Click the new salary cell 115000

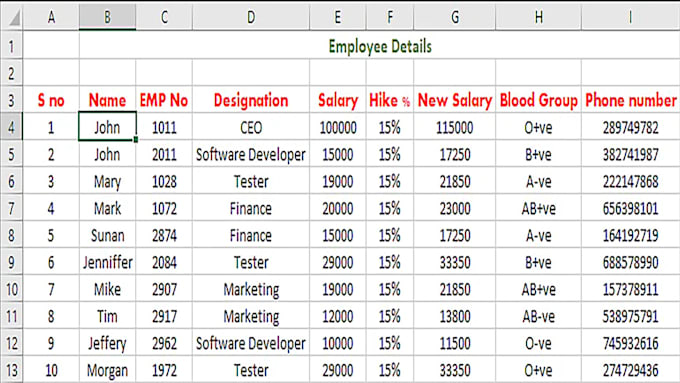pyautogui.click(x=454, y=127)
